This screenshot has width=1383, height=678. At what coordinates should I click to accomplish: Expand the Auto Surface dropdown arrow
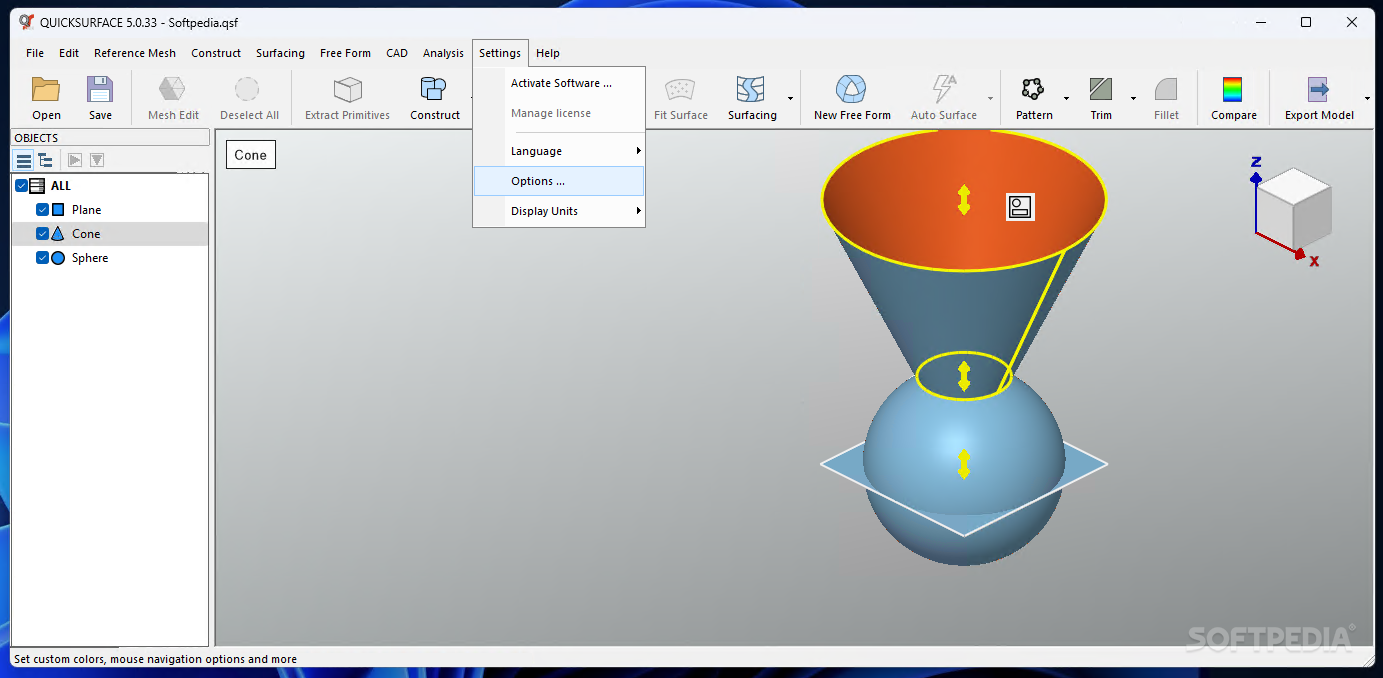(991, 98)
